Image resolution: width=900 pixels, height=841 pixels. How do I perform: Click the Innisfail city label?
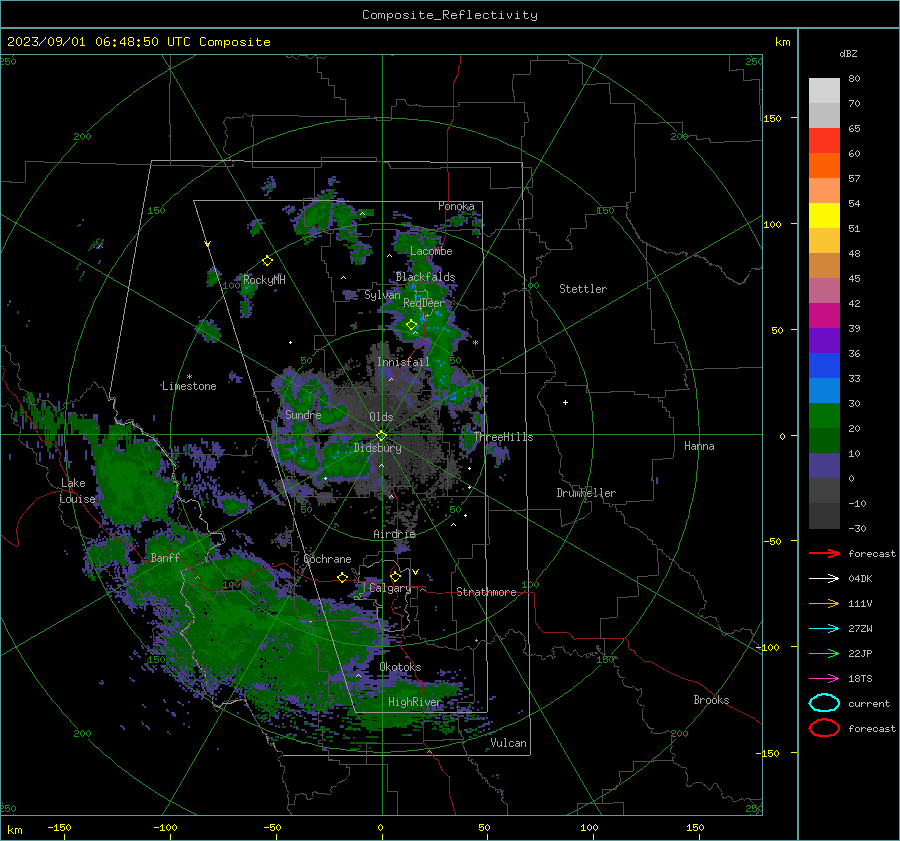(x=403, y=362)
